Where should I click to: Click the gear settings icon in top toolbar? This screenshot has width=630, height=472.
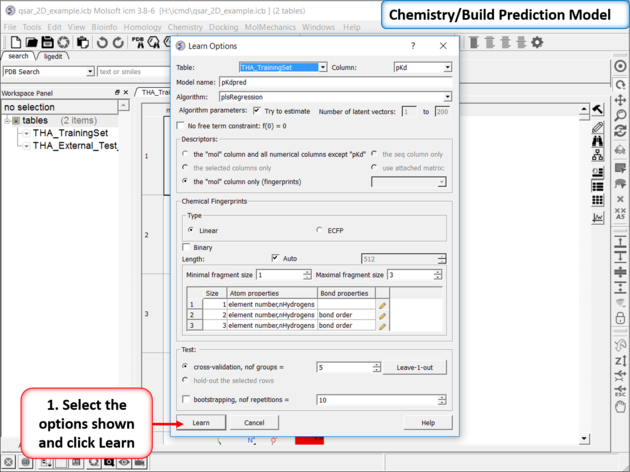[537, 43]
